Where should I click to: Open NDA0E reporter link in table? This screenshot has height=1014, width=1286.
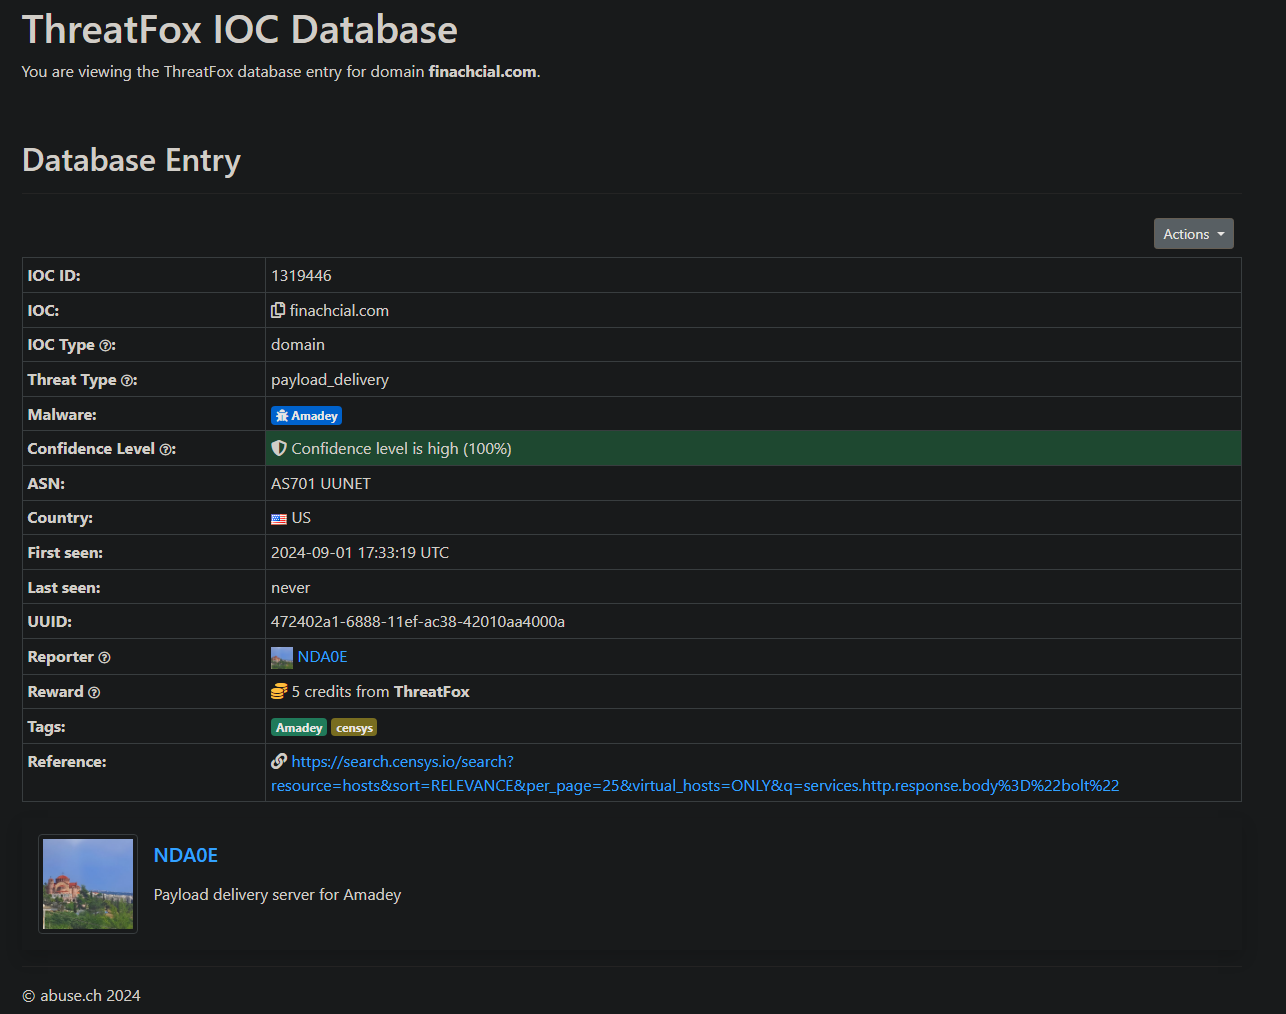tap(322, 657)
